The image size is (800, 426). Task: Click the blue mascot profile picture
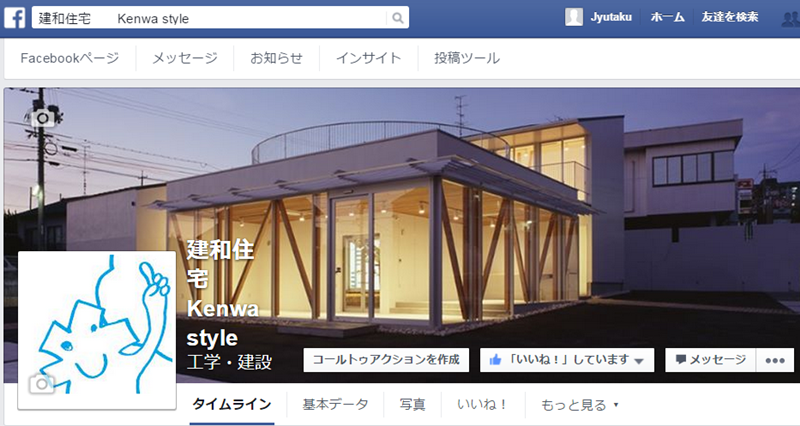97,330
